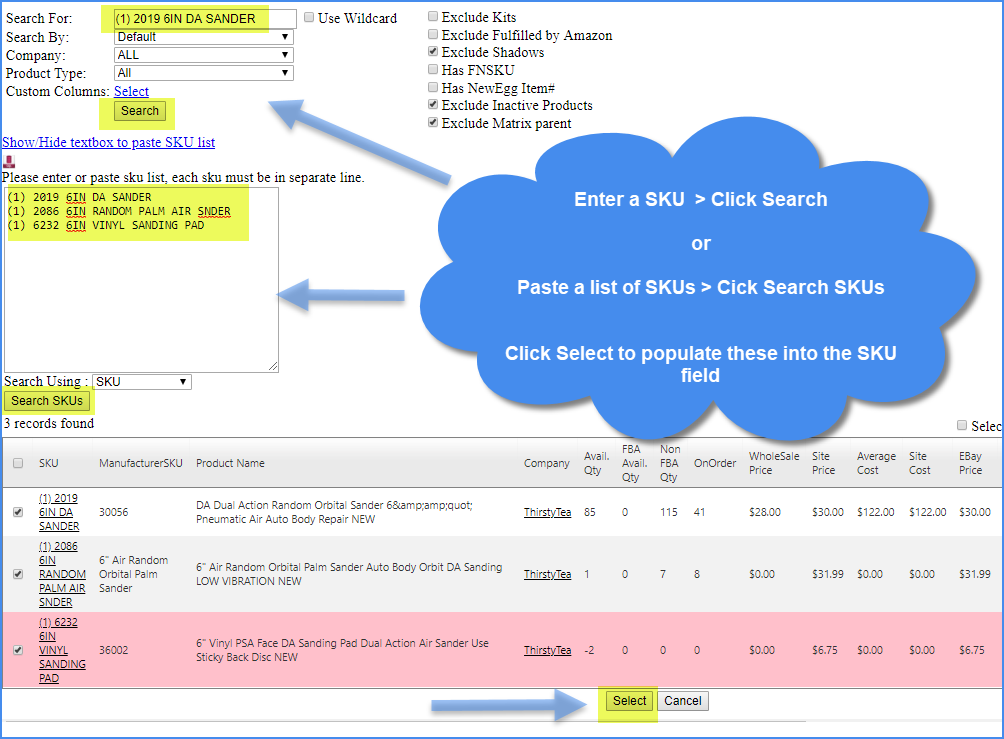Uncheck Exclude Inactive Products option
Image resolution: width=1004 pixels, height=739 pixels.
432,105
